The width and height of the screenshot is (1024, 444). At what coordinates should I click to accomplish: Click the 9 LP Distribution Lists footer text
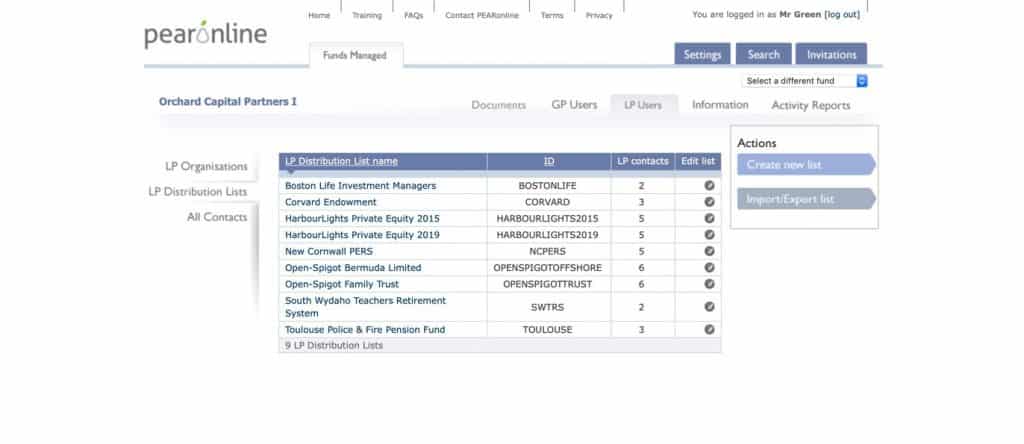[x=334, y=345]
